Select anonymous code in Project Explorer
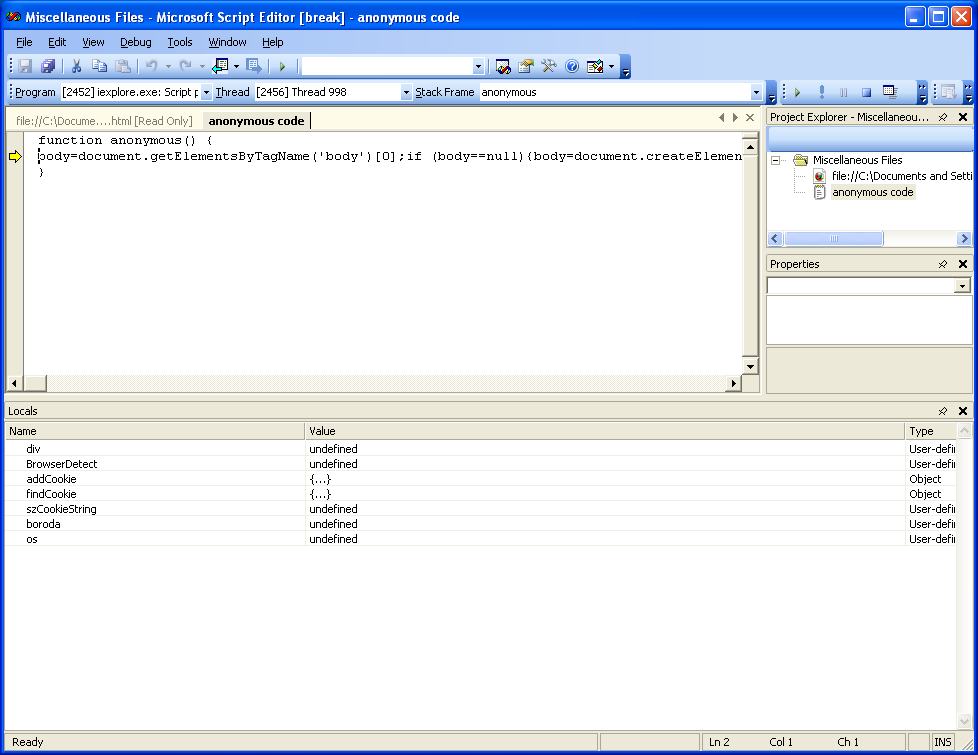This screenshot has height=755, width=978. point(872,192)
